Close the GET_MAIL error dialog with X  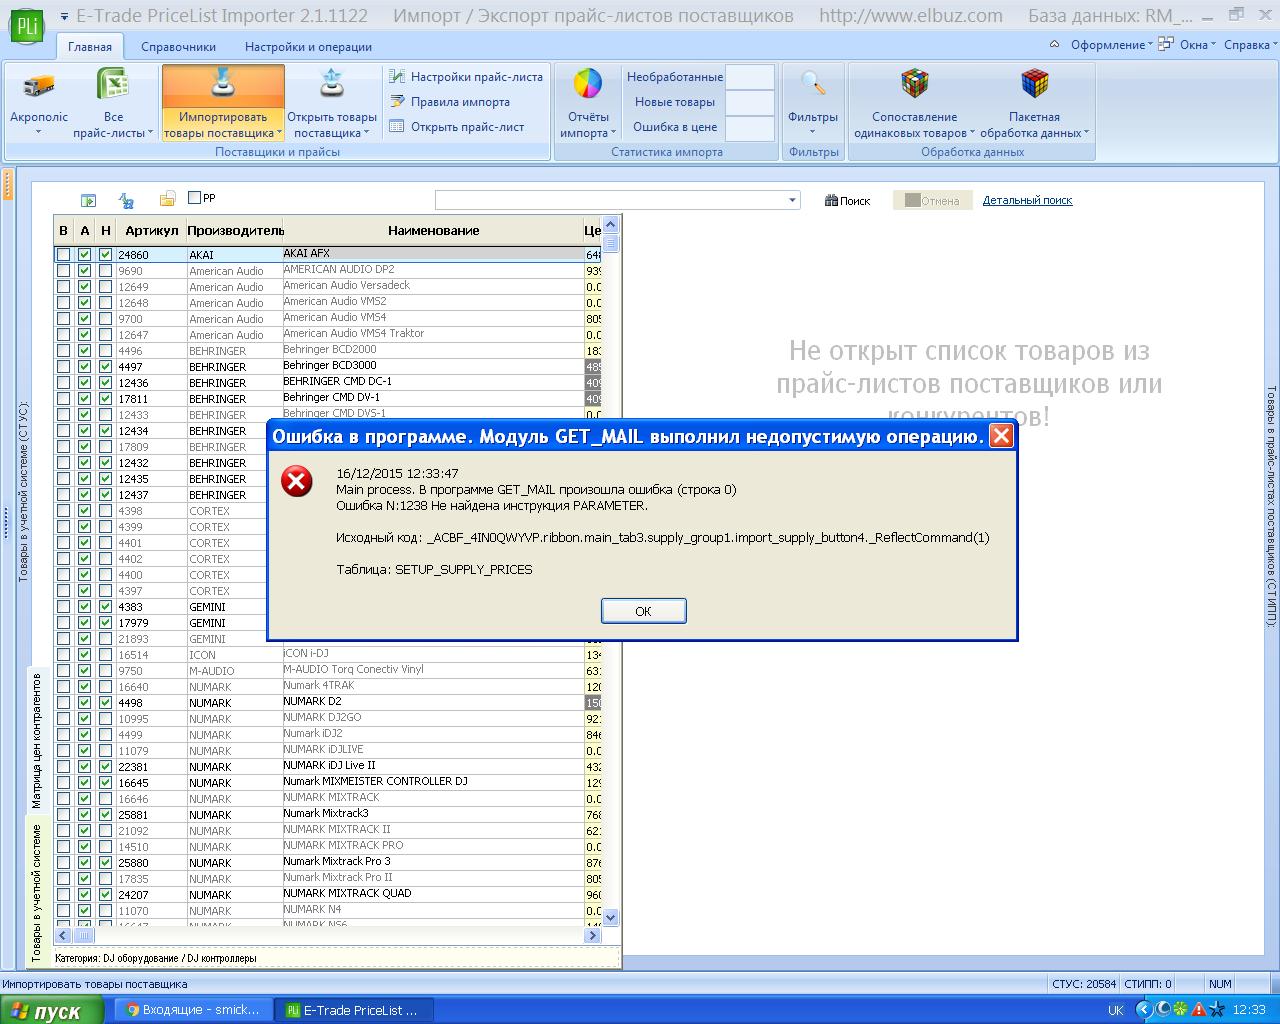coord(1001,436)
